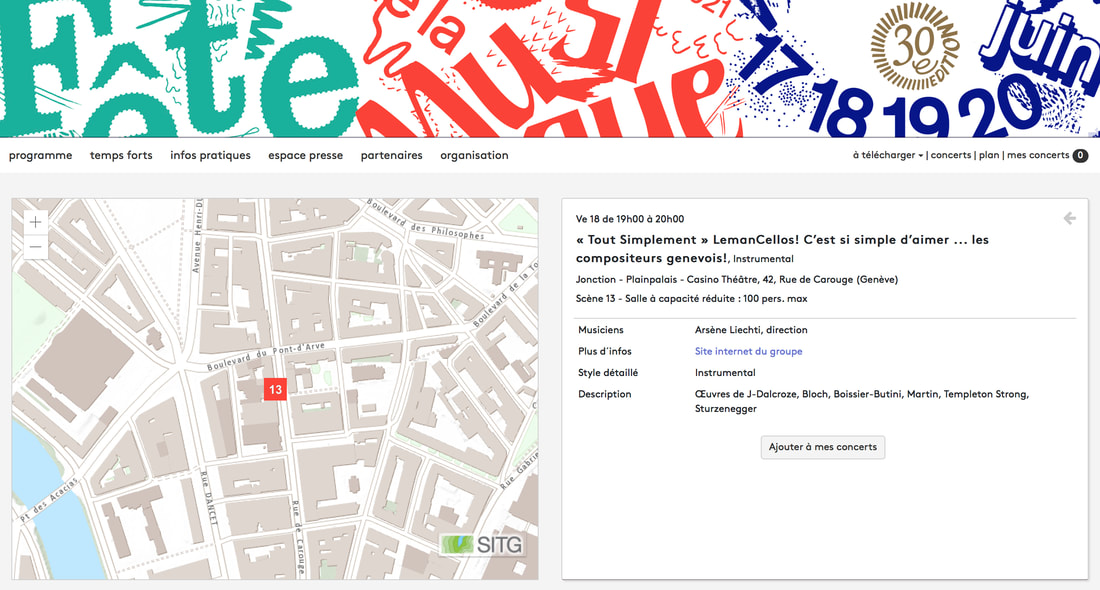Visit the Site internet du groupe link
1100x590 pixels.
(748, 352)
